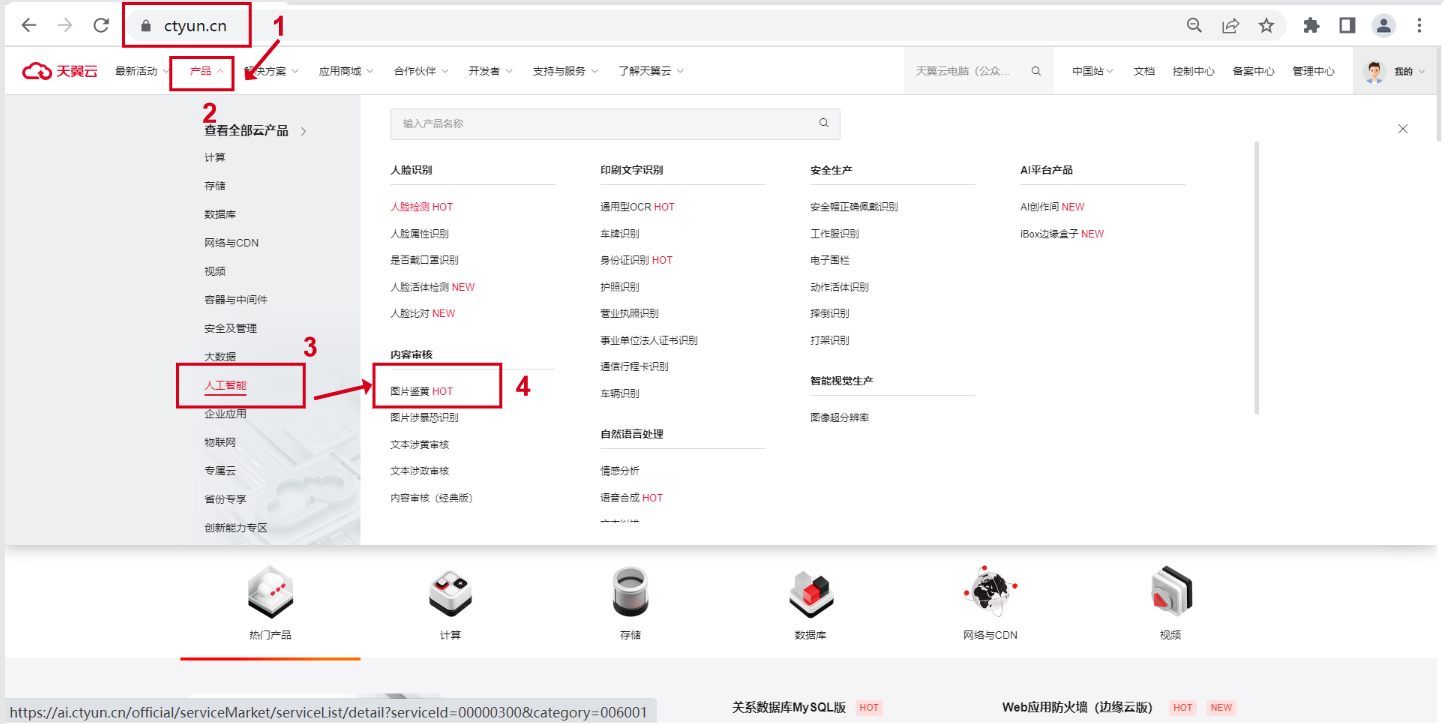Focus the 输入产品名称 search field
The image size is (1444, 724).
pos(615,123)
